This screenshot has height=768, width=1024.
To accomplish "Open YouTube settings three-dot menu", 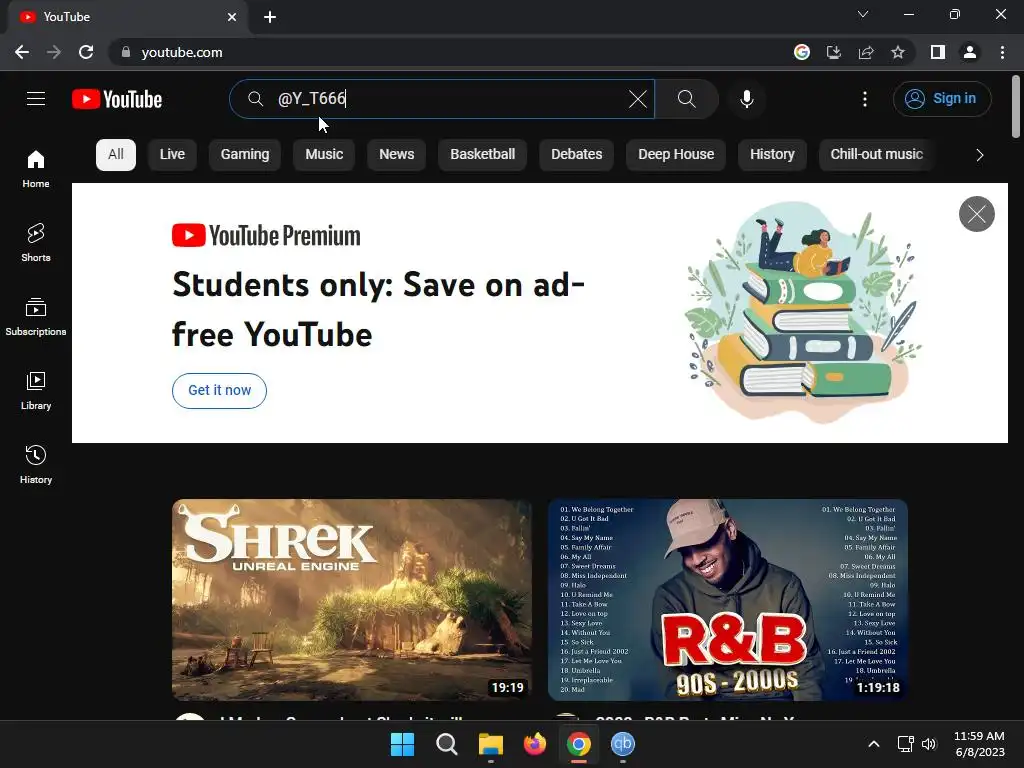I will 865,99.
